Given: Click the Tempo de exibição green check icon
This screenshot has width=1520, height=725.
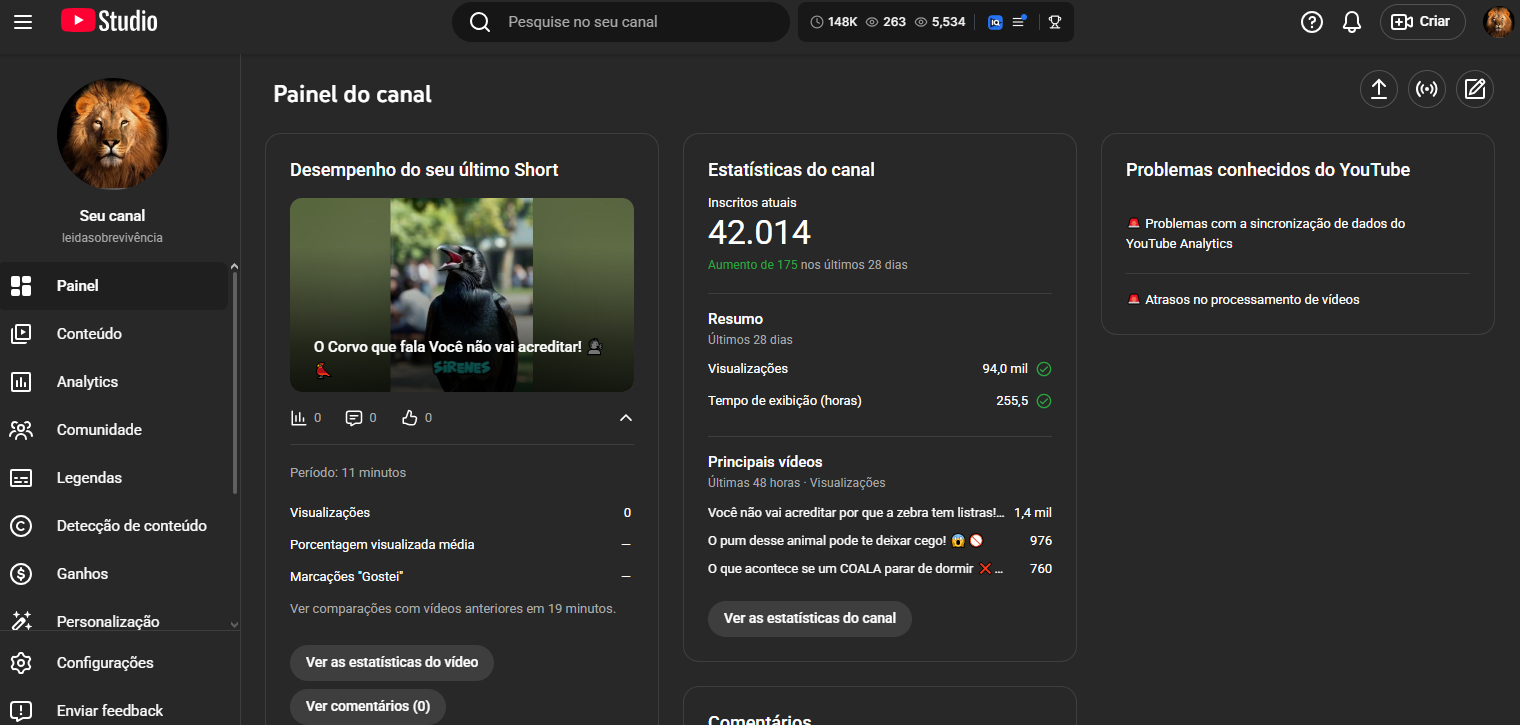Looking at the screenshot, I should [1044, 401].
